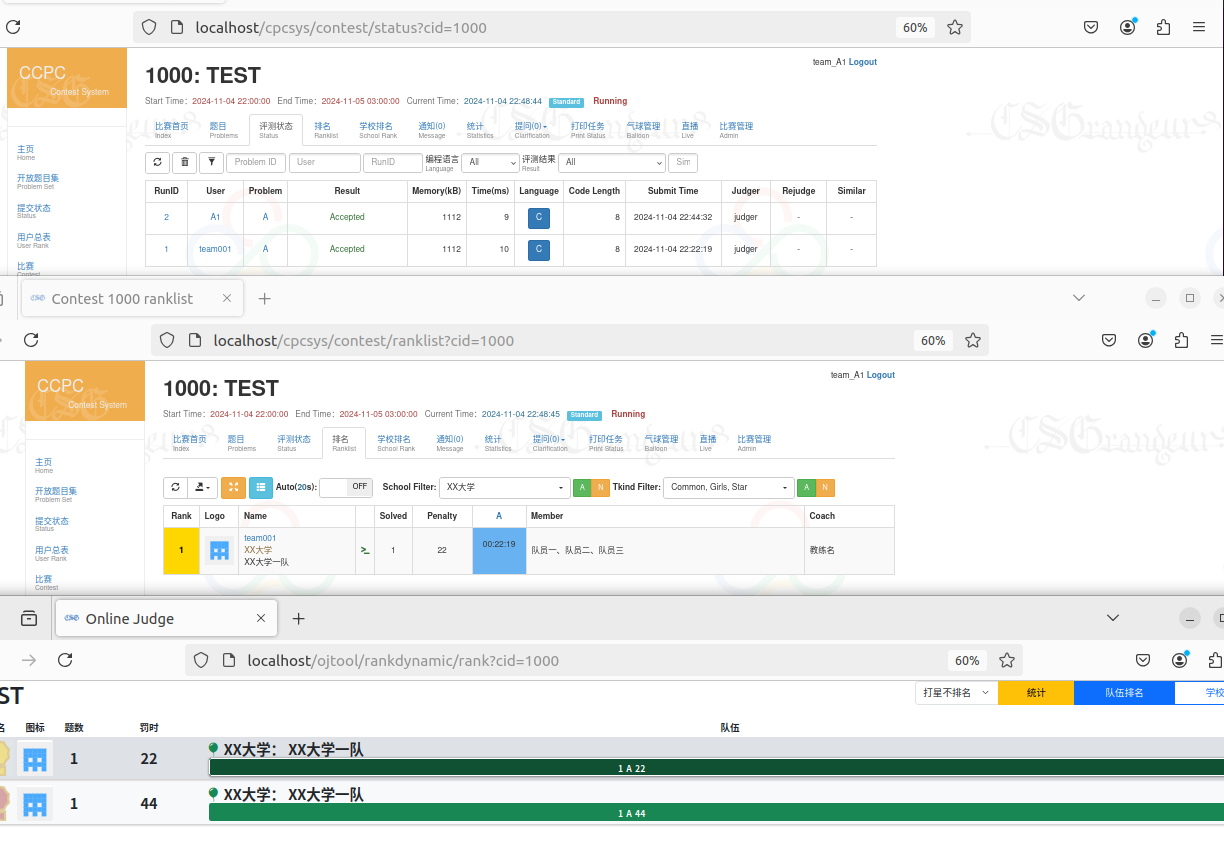Open the Firefox menu in the status window

point(1198,28)
